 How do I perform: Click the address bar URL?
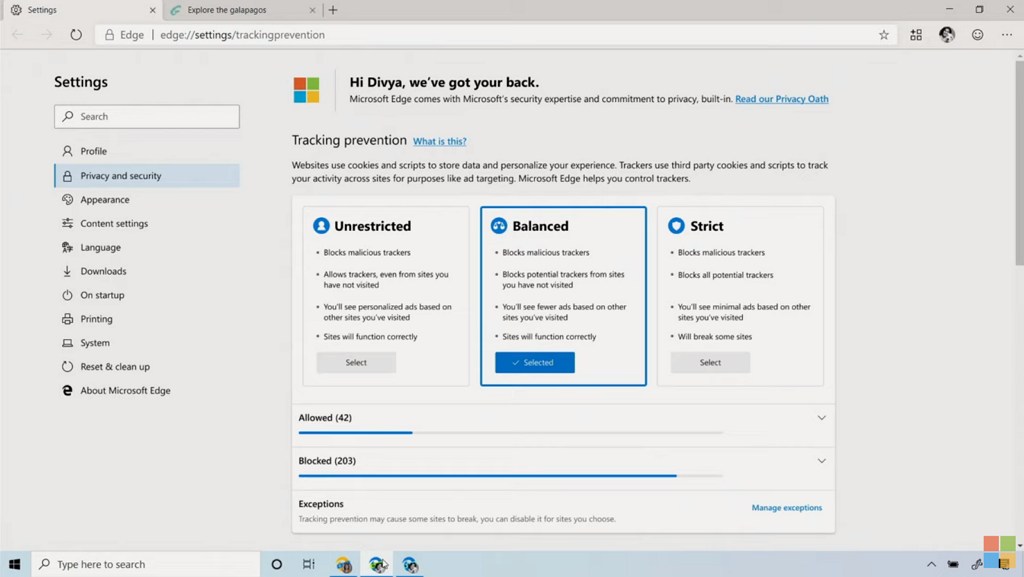coord(242,35)
